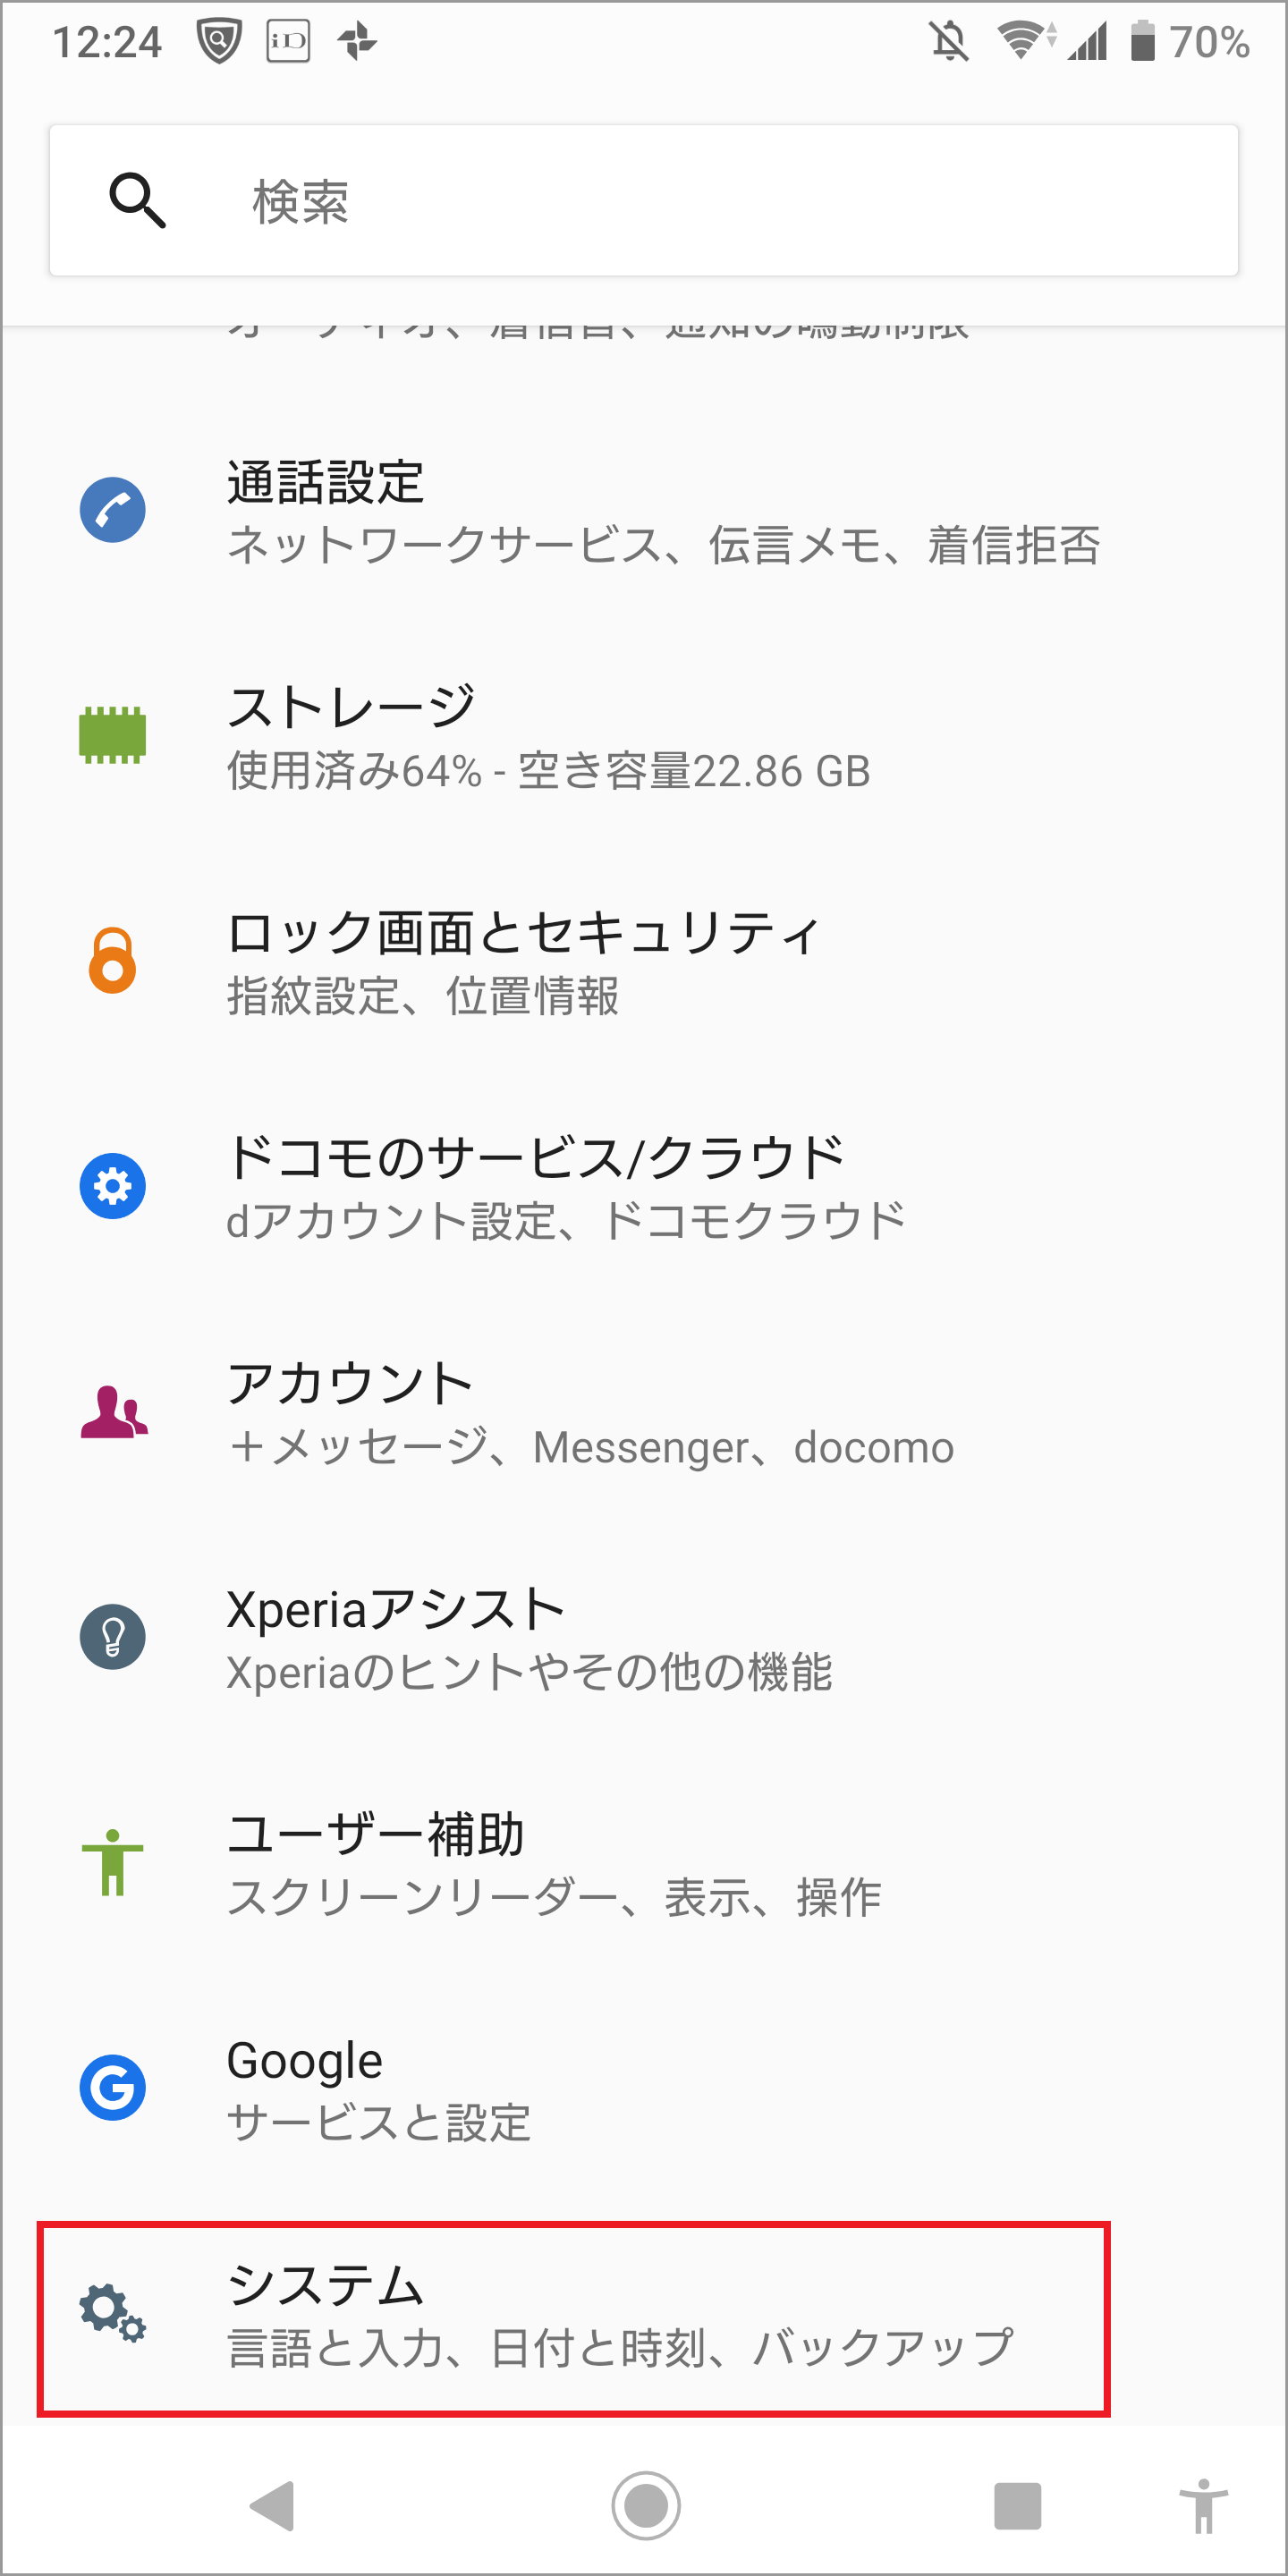
Task: Tap the system double-gear icon
Action: pos(113,2313)
